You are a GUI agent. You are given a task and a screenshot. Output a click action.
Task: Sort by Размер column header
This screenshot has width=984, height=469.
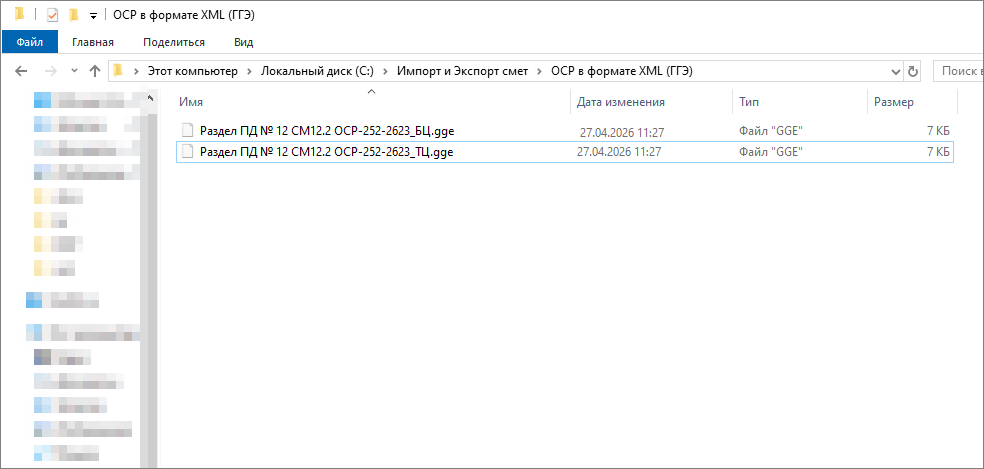(894, 102)
